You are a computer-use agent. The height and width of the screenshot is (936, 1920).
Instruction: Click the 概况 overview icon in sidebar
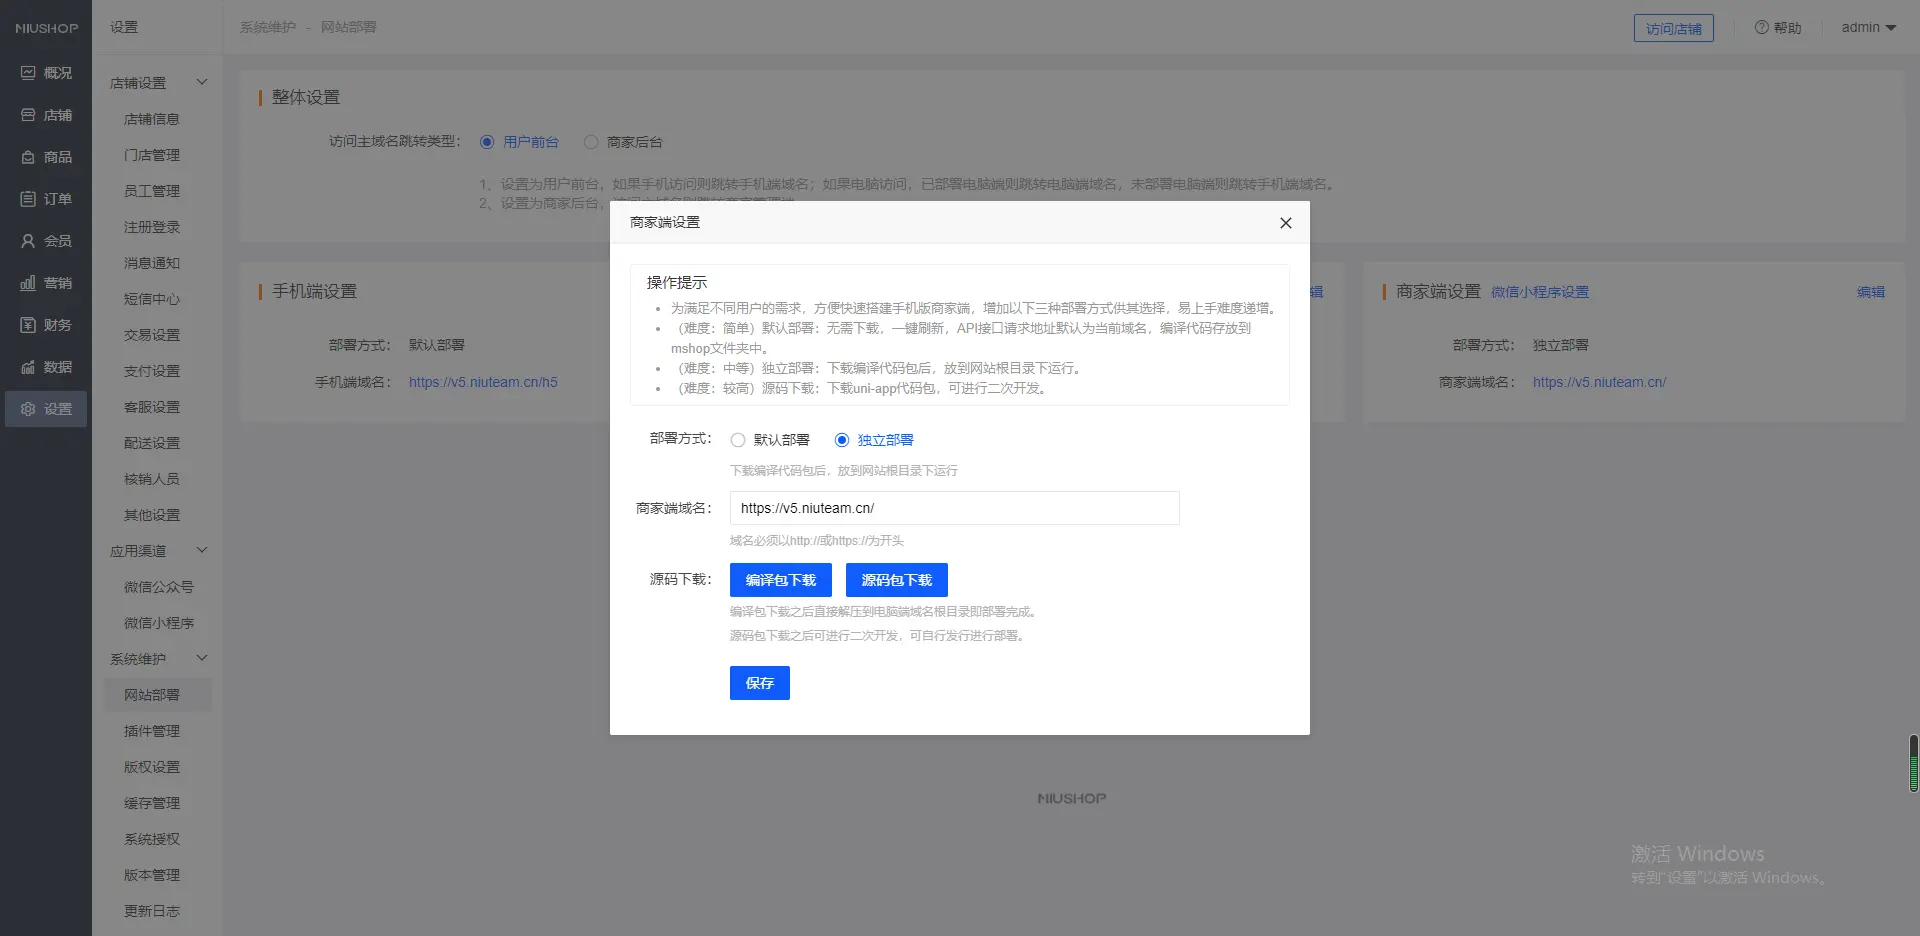point(28,73)
